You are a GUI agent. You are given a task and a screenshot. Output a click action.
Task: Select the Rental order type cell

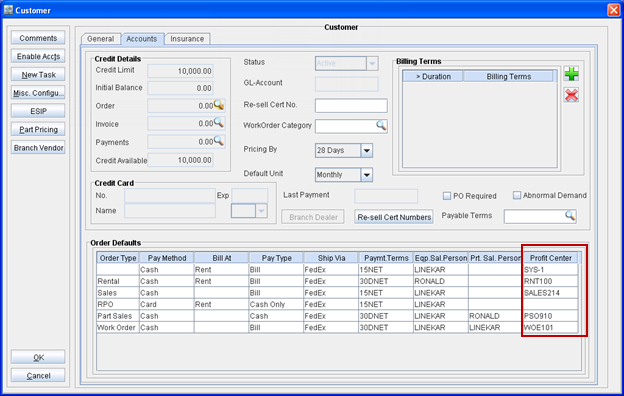tap(118, 281)
